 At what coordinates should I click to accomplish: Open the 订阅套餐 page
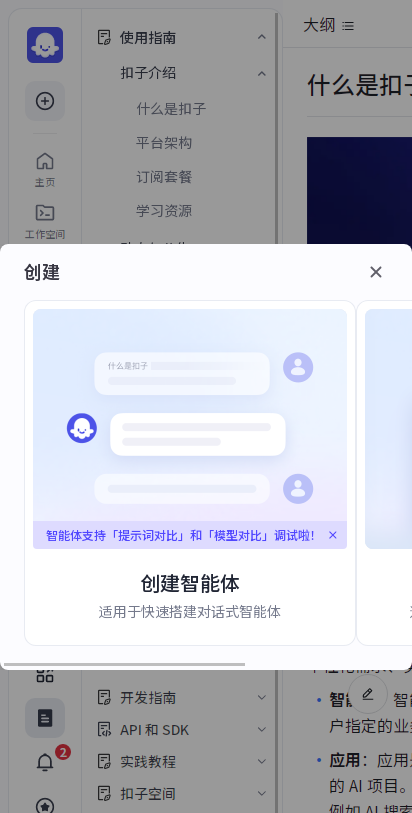point(164,177)
